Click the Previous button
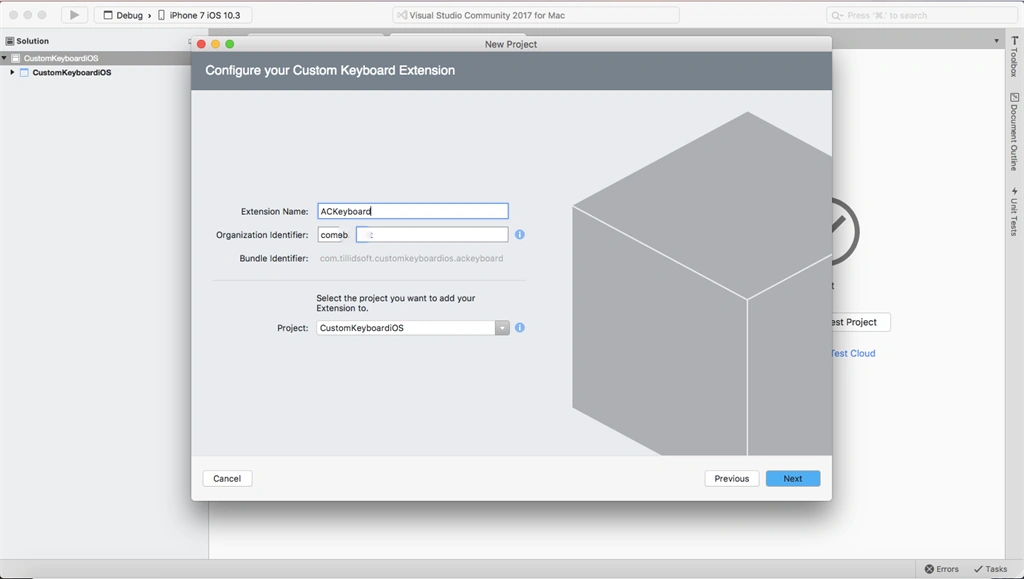The width and height of the screenshot is (1024, 579). (x=731, y=478)
